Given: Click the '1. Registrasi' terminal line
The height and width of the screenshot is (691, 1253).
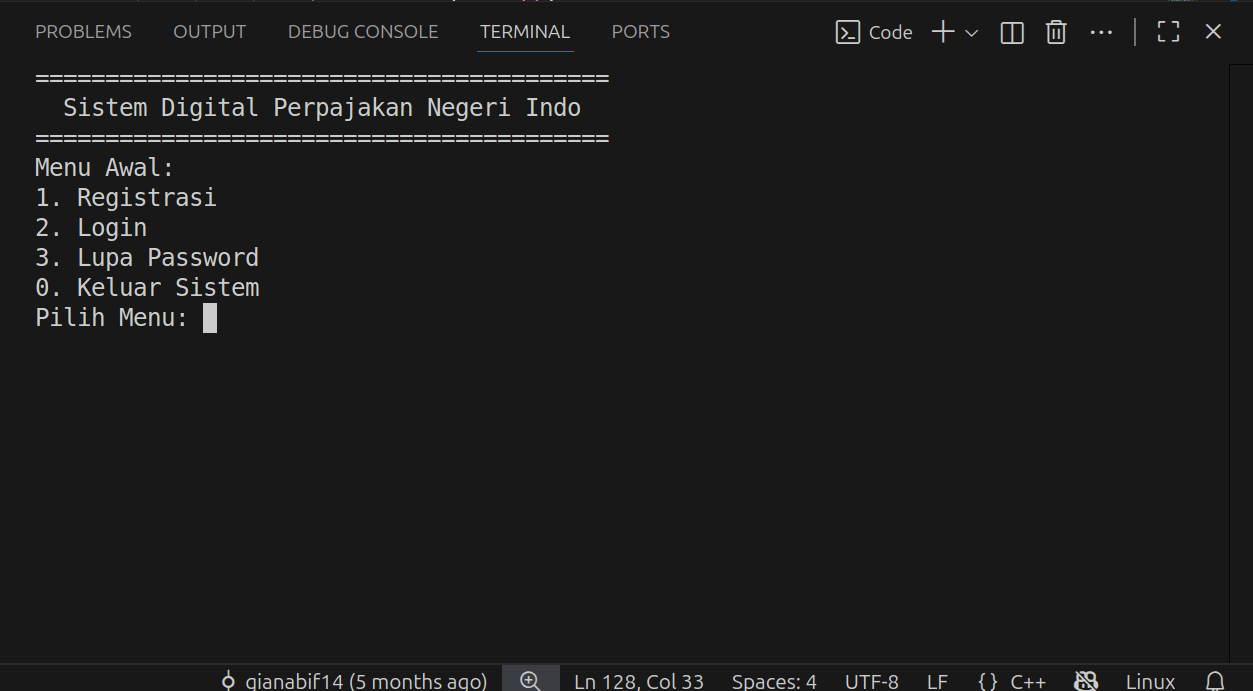Looking at the screenshot, I should (126, 198).
